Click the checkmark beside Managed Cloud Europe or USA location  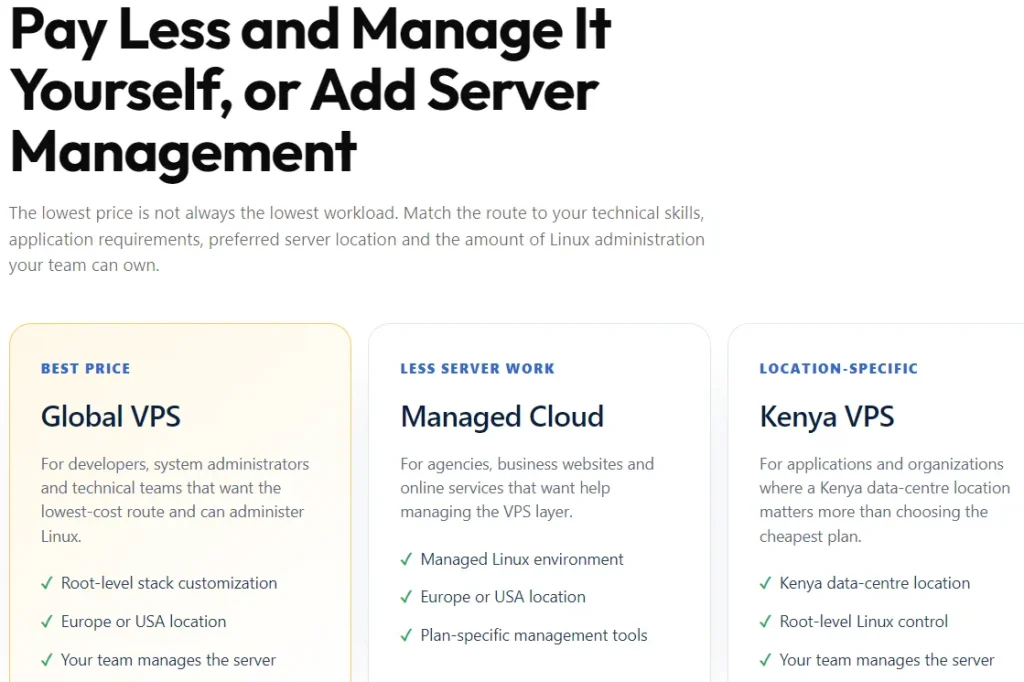[406, 597]
